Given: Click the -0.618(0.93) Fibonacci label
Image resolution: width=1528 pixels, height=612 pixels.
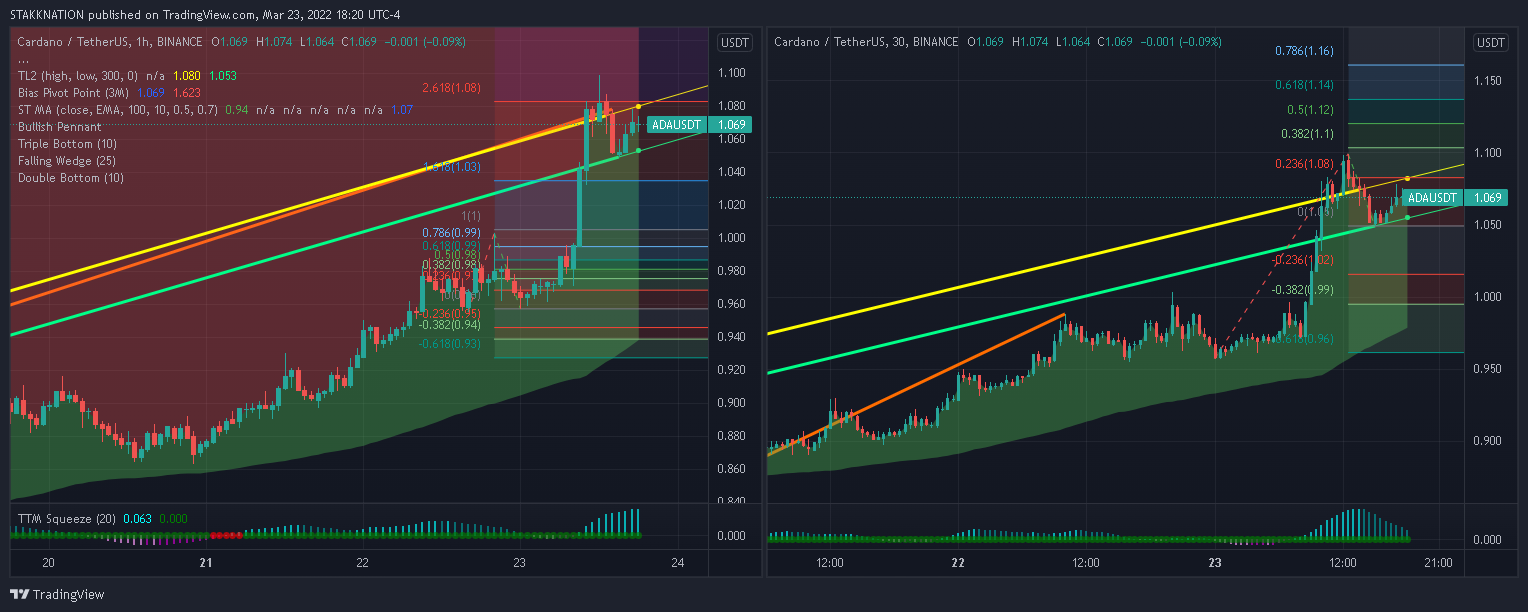Looking at the screenshot, I should tap(450, 344).
